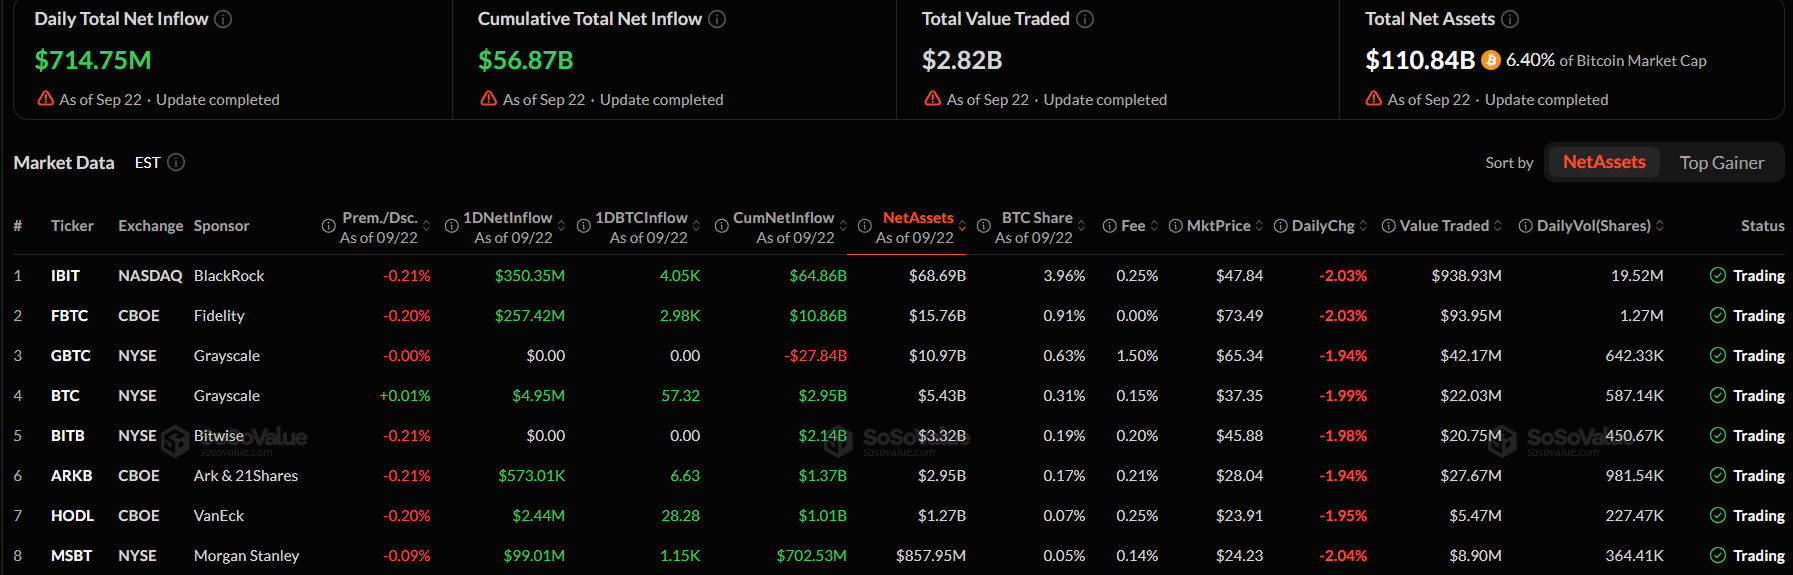Click the Bitcoin coin icon near $110.84B
The width and height of the screenshot is (1793, 575).
pos(1491,60)
